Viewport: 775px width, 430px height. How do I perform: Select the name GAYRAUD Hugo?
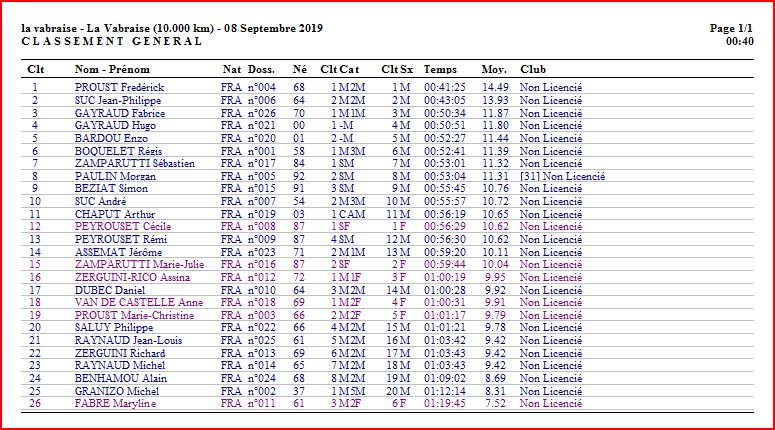pos(115,126)
